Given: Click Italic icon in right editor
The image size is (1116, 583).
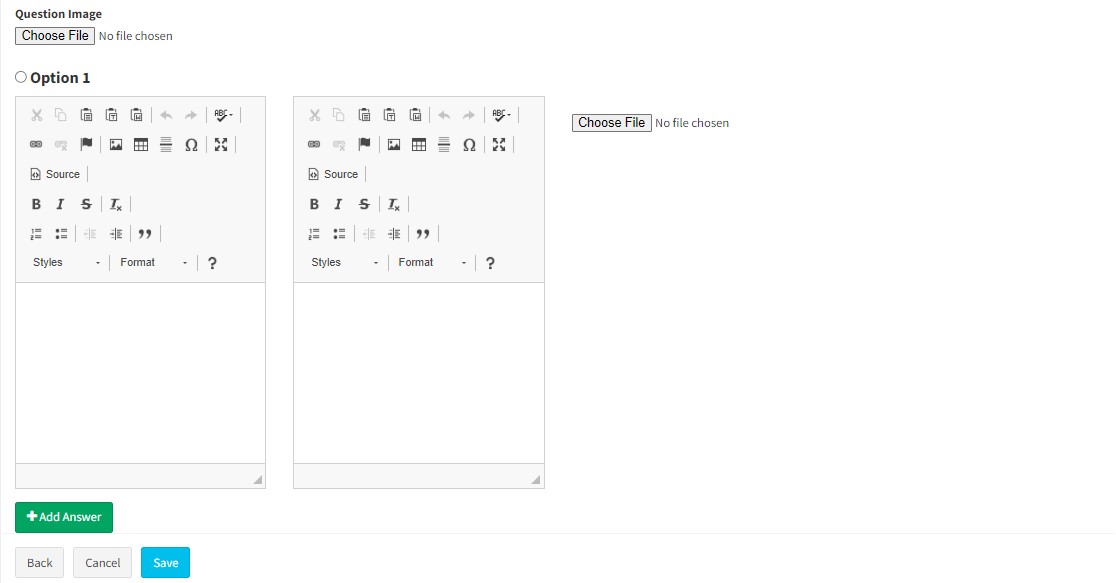Looking at the screenshot, I should coord(338,204).
